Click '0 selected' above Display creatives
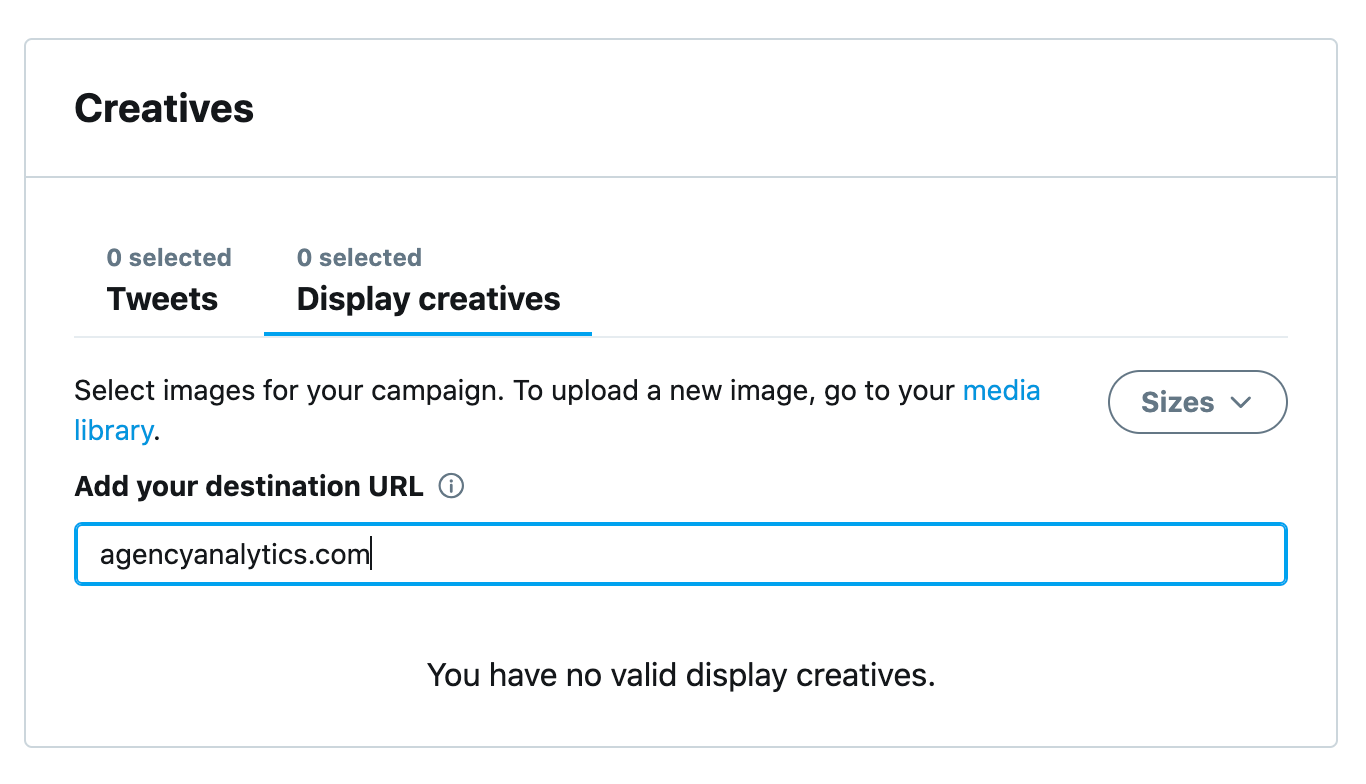This screenshot has width=1366, height=784. [359, 258]
